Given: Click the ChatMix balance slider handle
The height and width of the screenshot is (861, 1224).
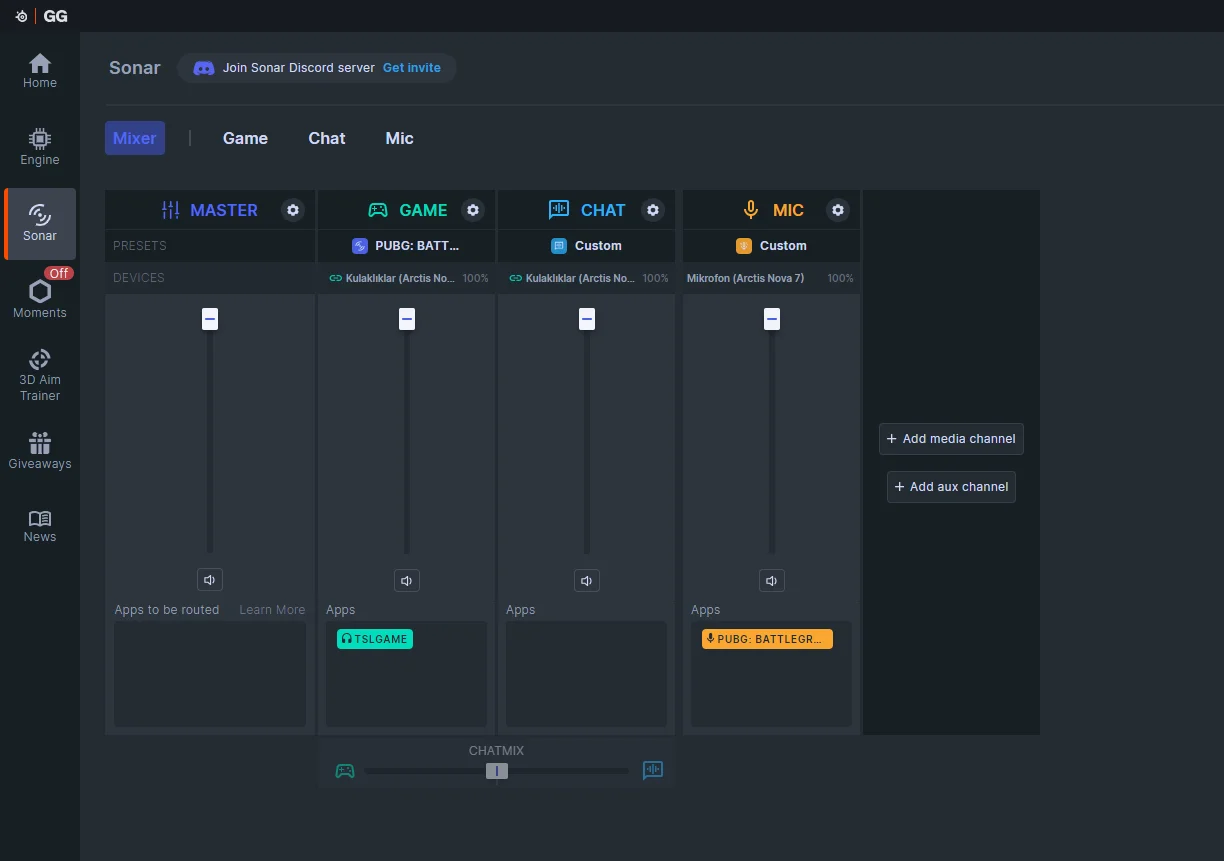Looking at the screenshot, I should [x=497, y=771].
